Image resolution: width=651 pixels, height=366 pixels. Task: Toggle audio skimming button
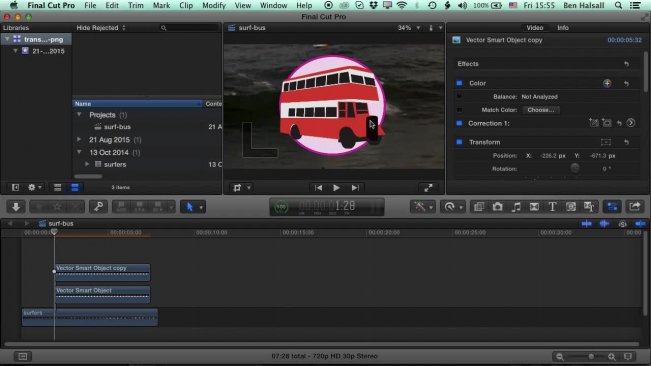click(x=604, y=224)
